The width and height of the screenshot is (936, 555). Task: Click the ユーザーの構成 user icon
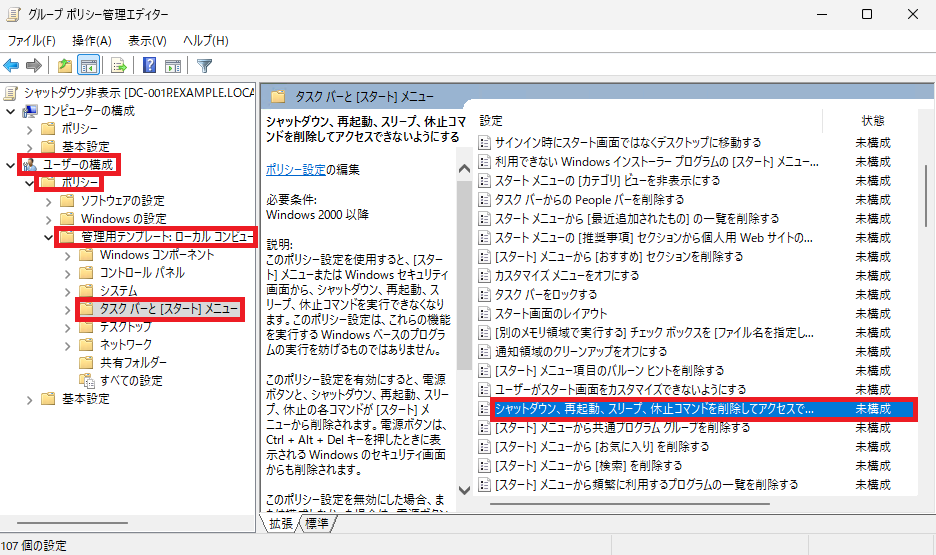(x=29, y=165)
